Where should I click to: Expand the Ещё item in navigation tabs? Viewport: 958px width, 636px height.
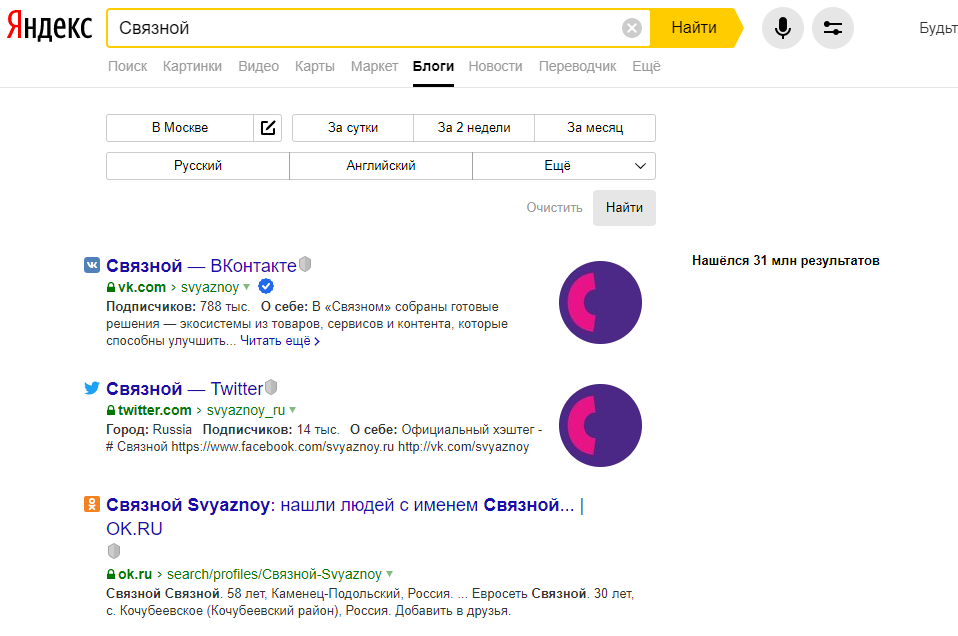[646, 66]
